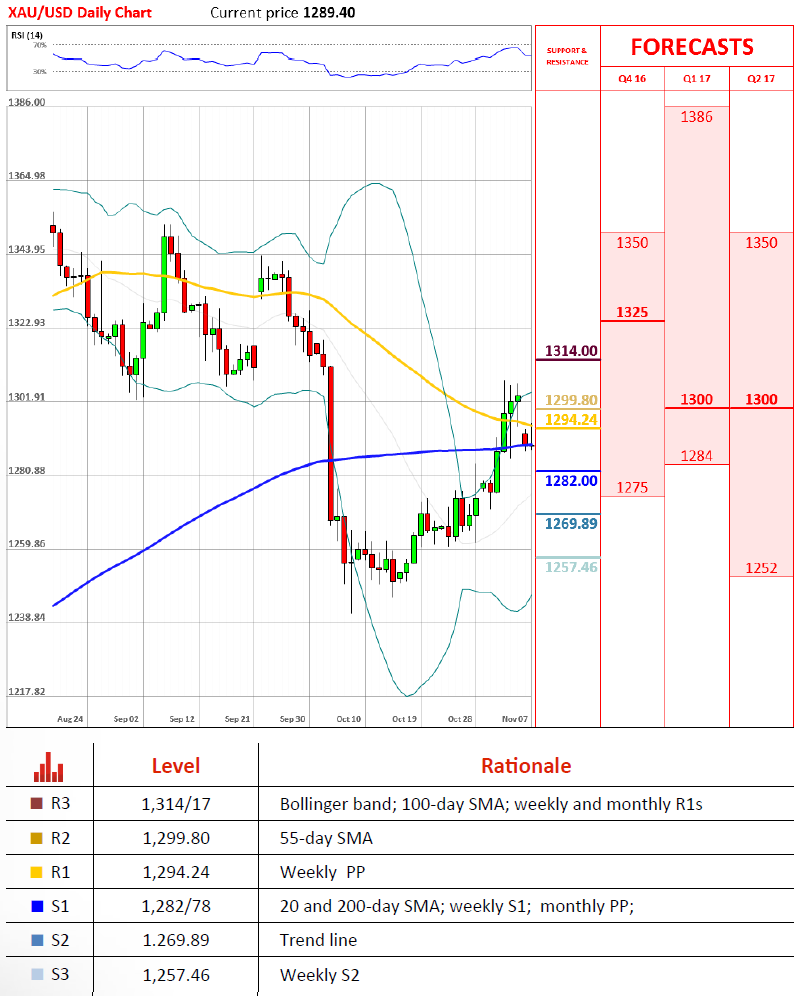Click the S3 light-blue color swatch

[37, 974]
